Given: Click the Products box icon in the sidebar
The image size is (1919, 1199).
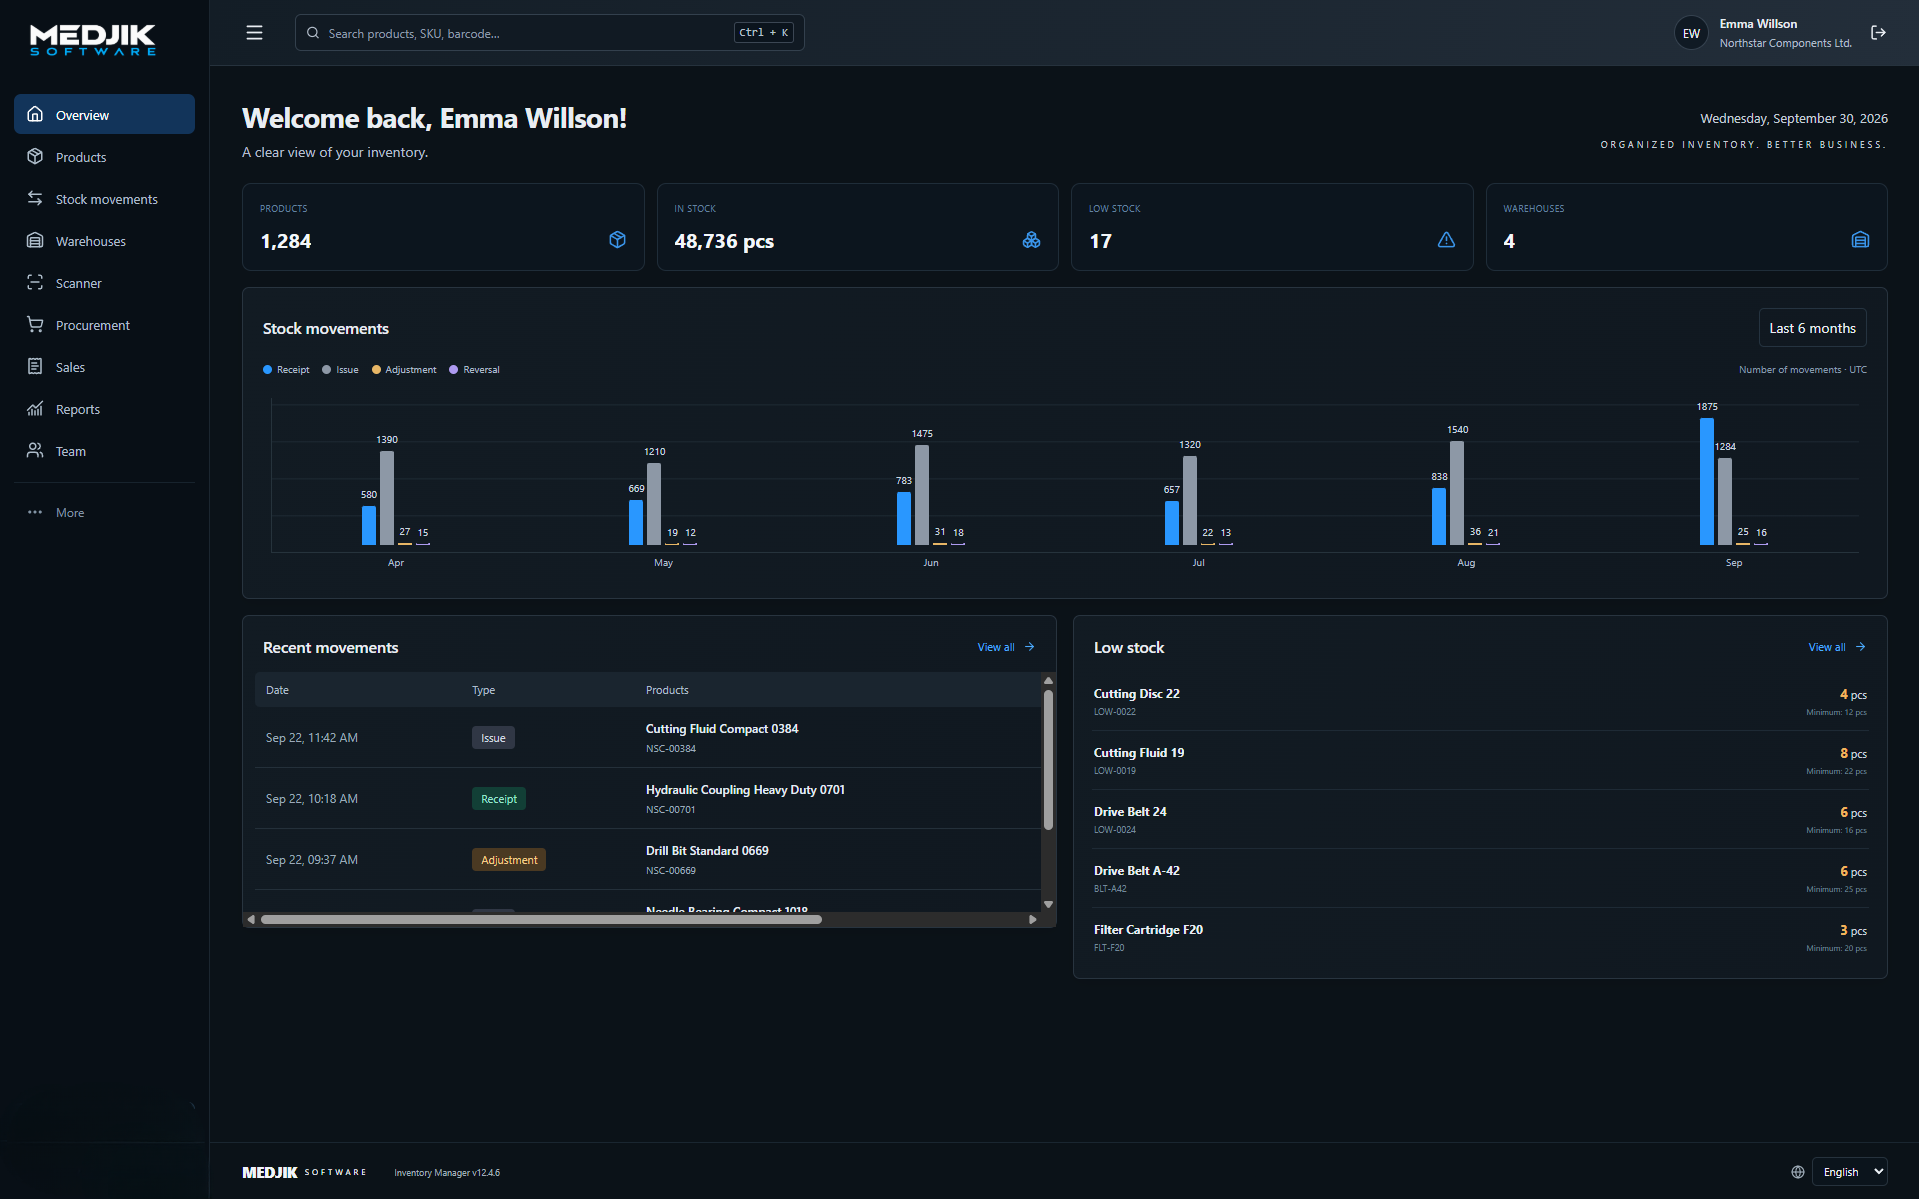Looking at the screenshot, I should (35, 156).
